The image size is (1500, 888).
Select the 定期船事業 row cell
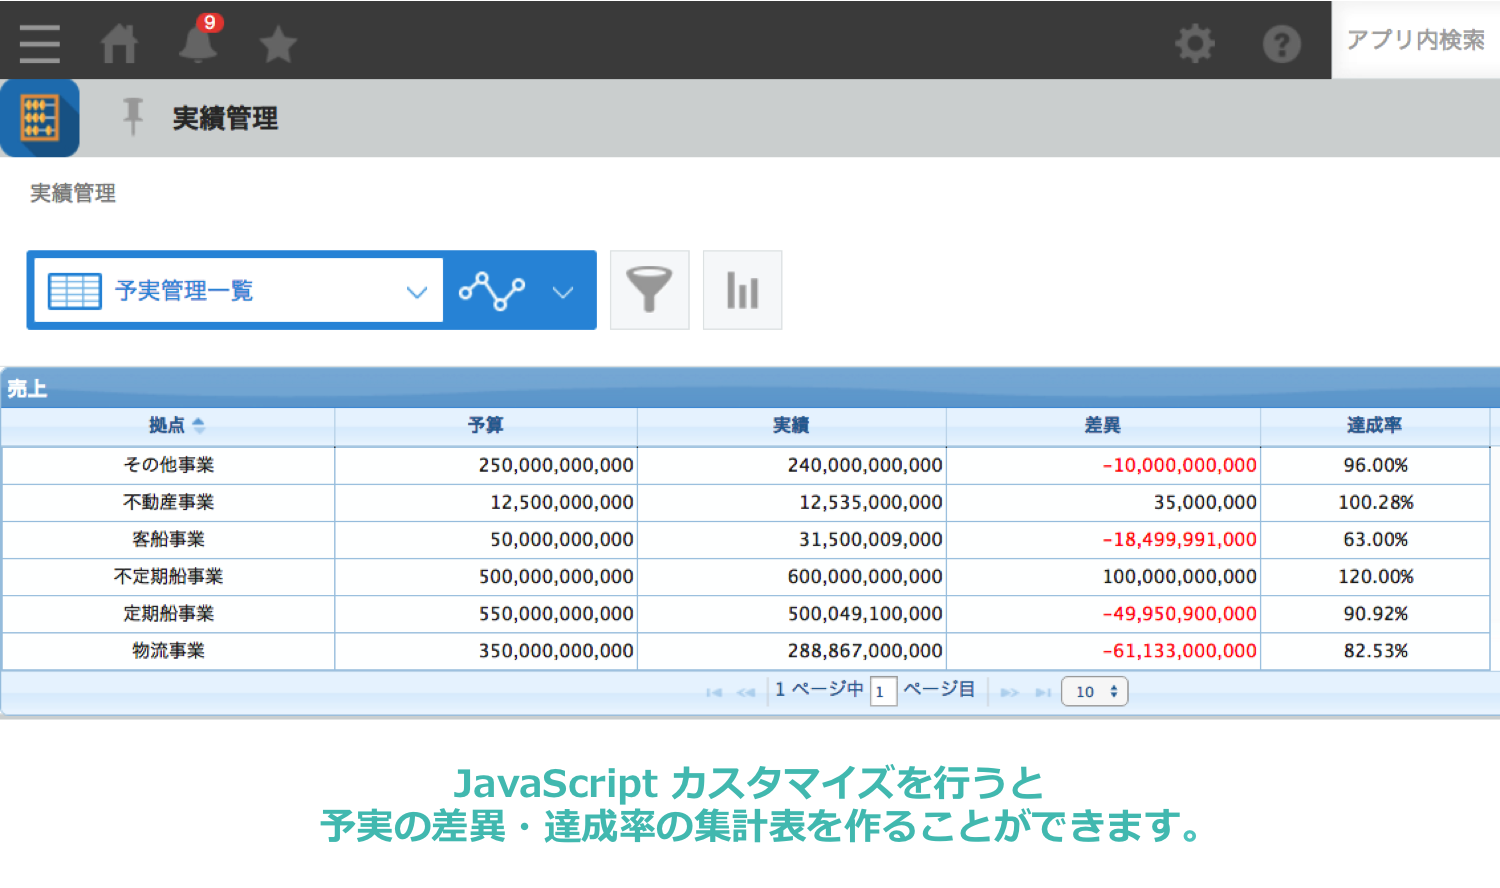(x=168, y=613)
